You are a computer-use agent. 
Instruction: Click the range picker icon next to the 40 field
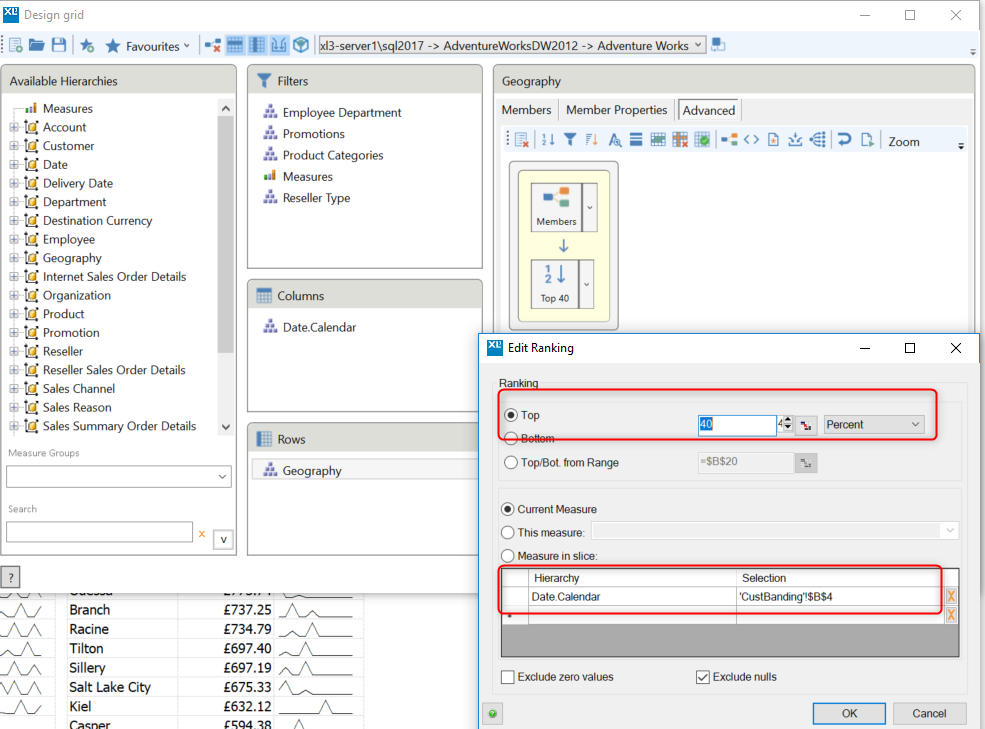[x=806, y=425]
